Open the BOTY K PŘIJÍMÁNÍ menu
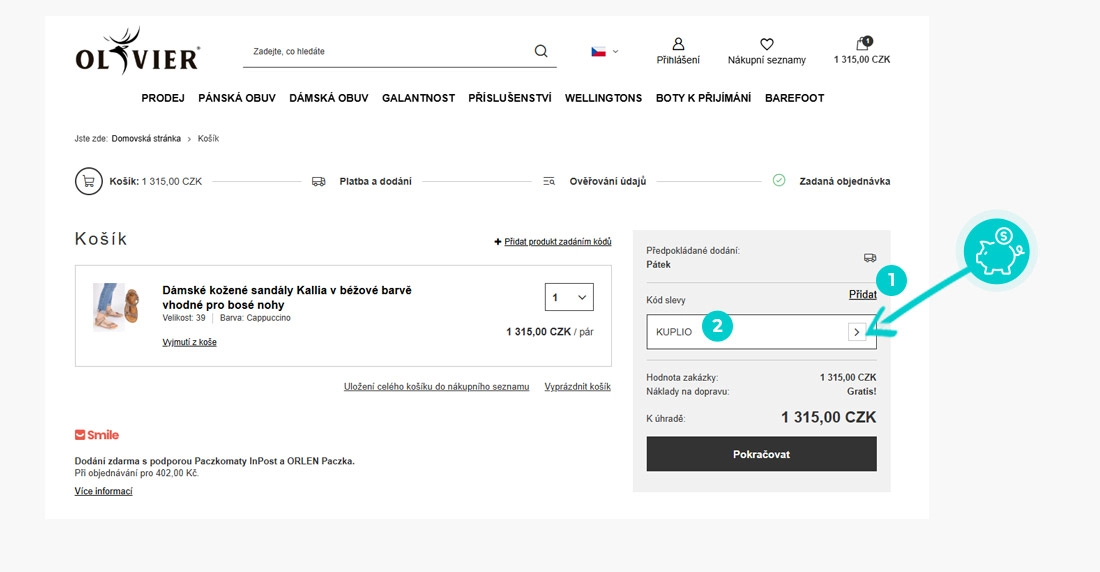Image resolution: width=1100 pixels, height=572 pixels. 704,98
